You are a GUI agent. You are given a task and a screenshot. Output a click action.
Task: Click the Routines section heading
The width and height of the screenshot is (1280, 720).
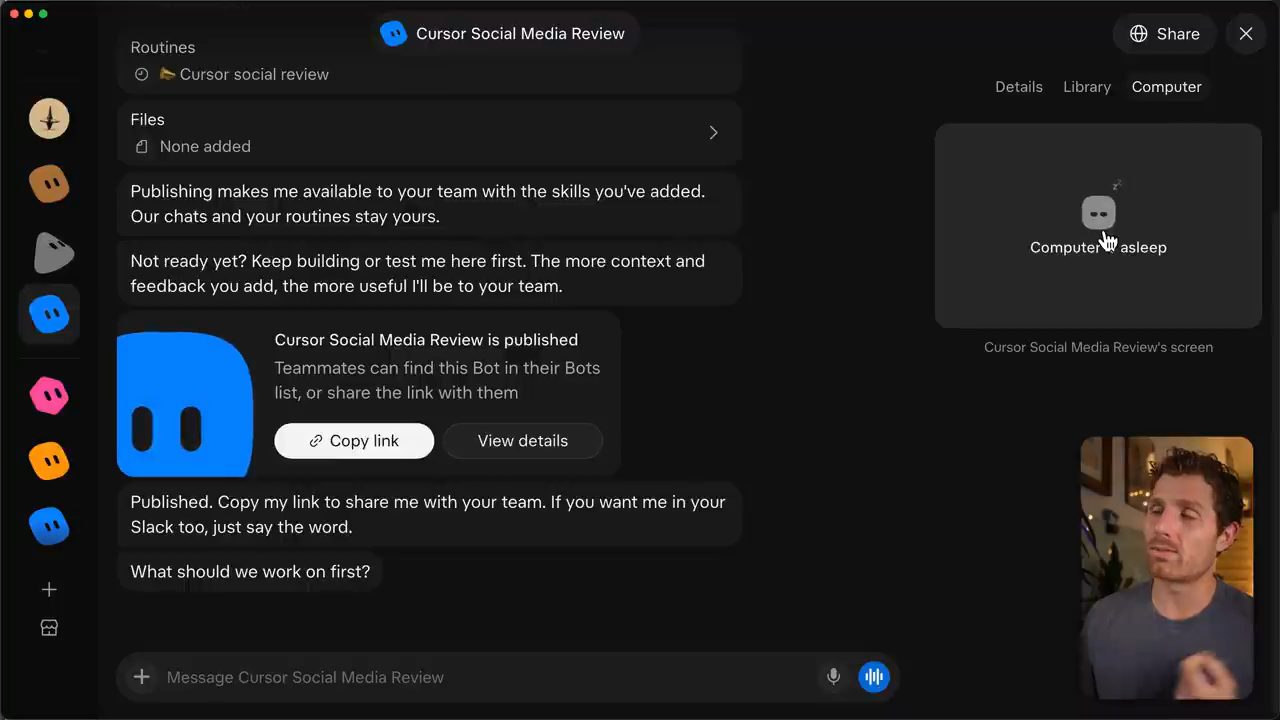(163, 47)
